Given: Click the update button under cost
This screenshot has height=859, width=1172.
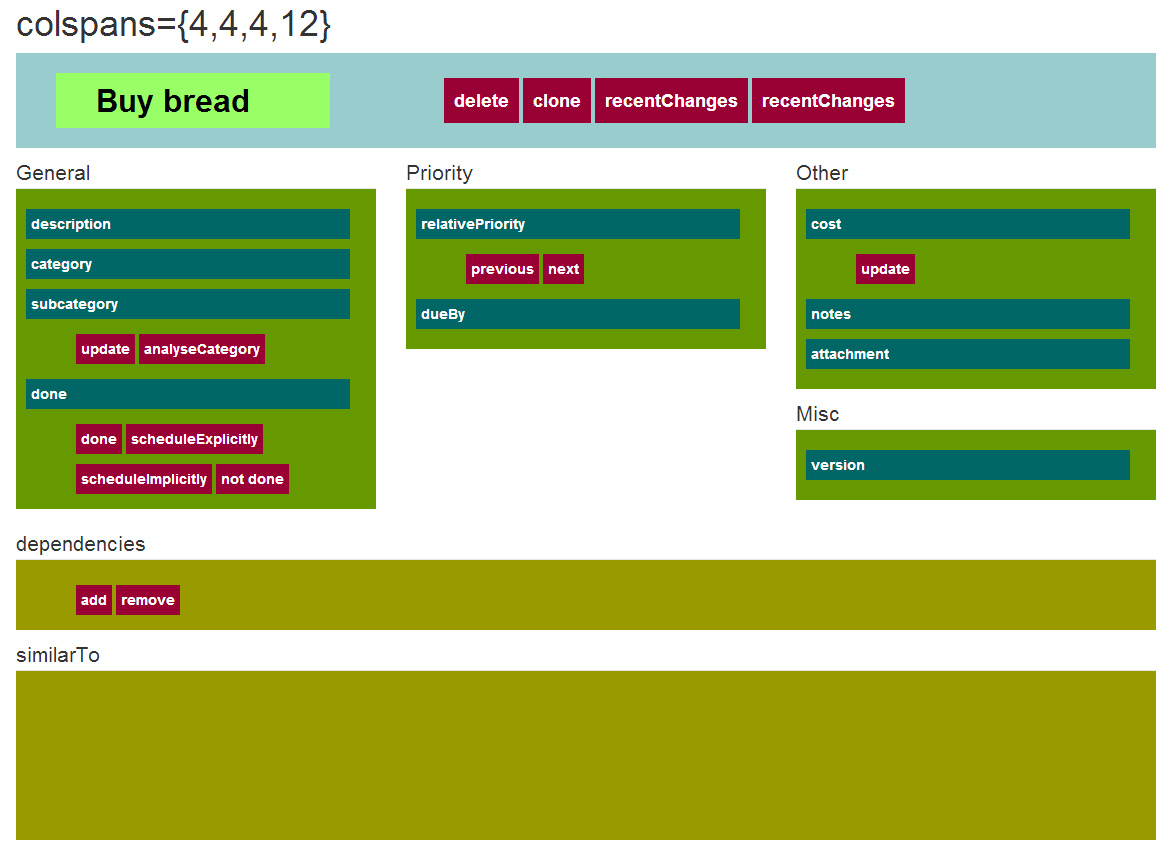Looking at the screenshot, I should tap(885, 269).
